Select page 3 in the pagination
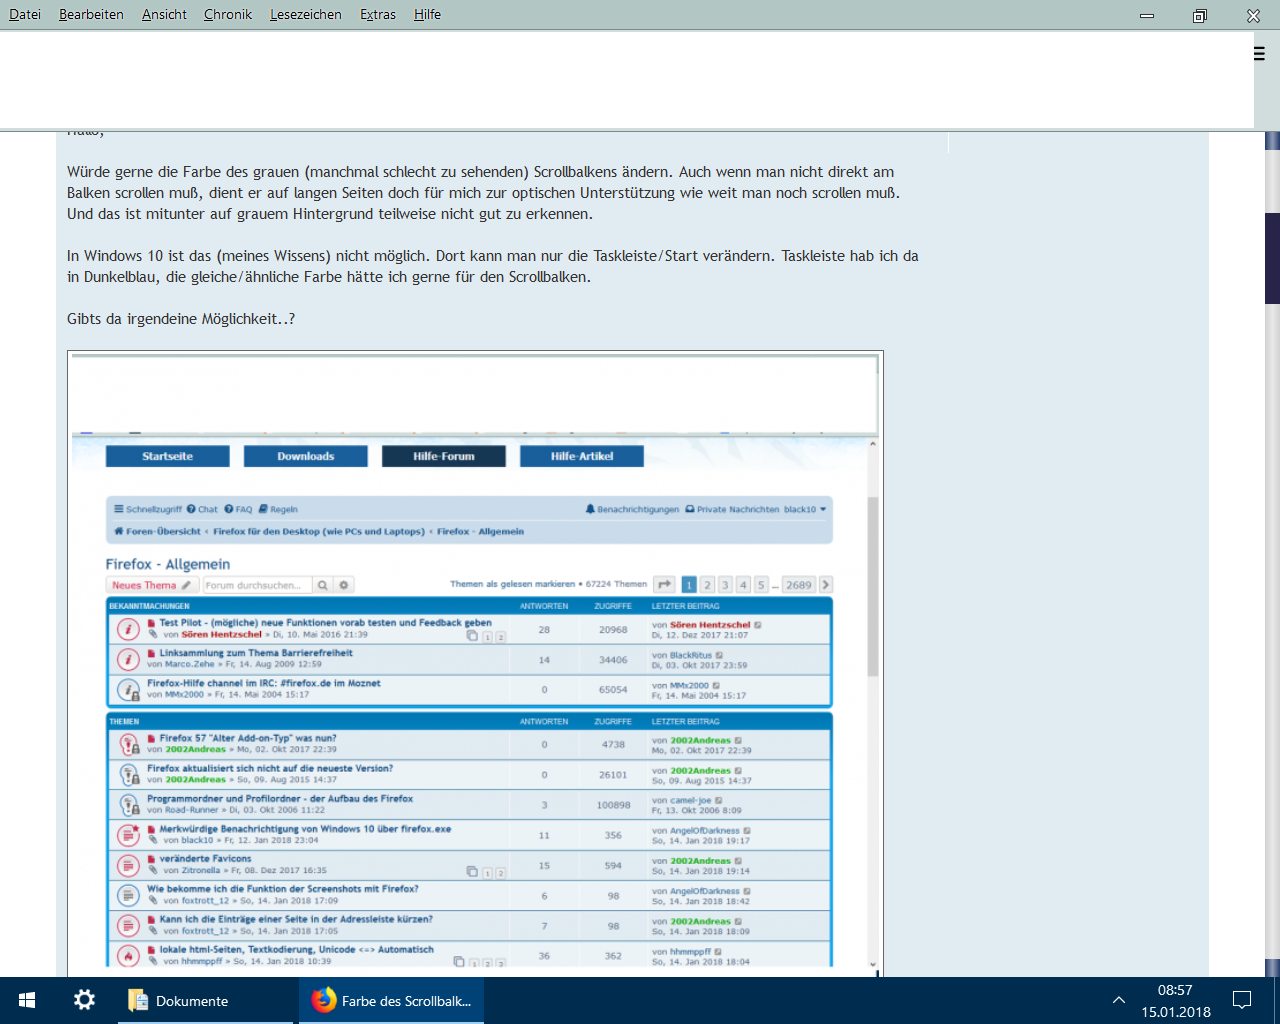This screenshot has height=1024, width=1280. 725,585
